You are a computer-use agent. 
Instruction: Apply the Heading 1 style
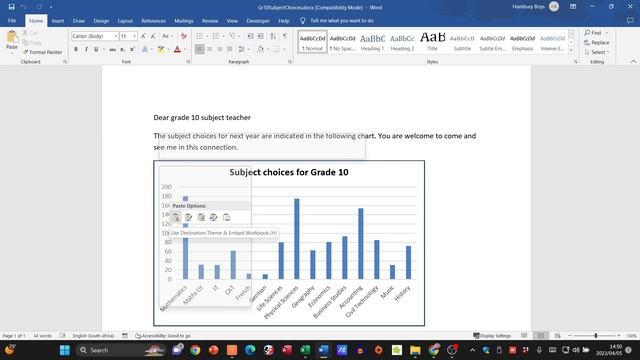[372, 42]
